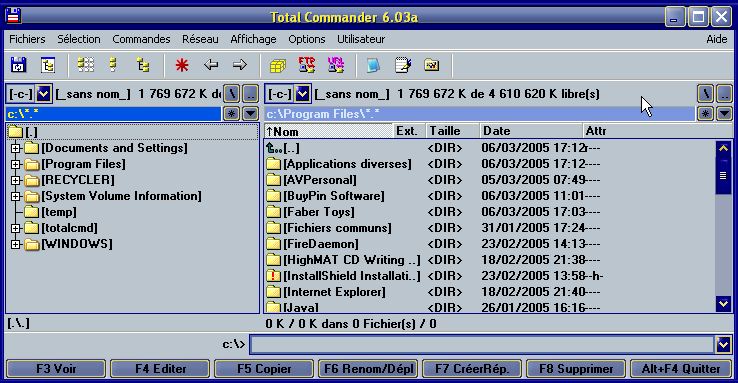Image resolution: width=738 pixels, height=383 pixels.
Task: Click the right panel scrollbar down arrow
Action: pyautogui.click(x=723, y=303)
